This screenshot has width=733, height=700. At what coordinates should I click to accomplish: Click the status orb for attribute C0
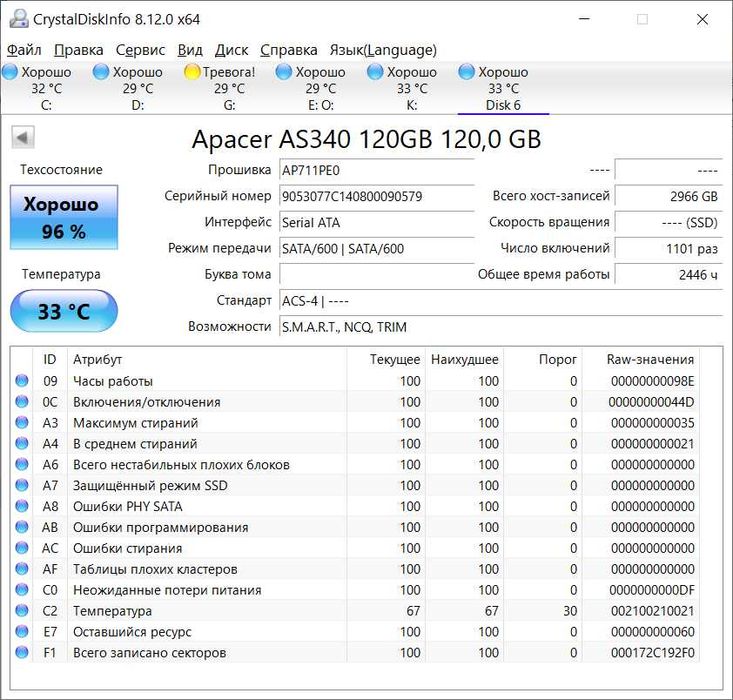(22, 590)
